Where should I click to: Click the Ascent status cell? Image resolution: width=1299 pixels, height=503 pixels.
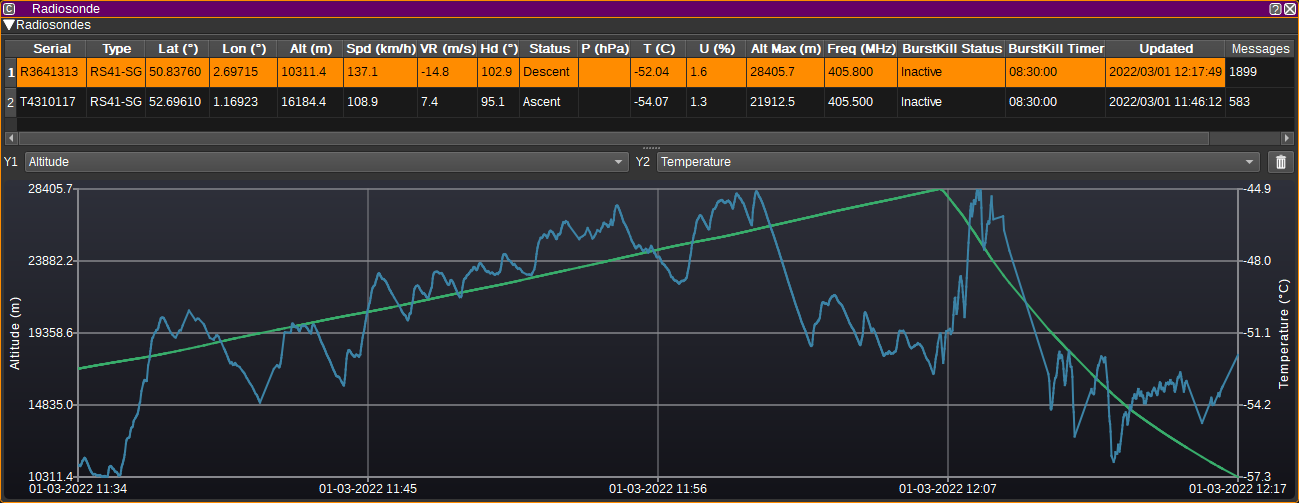click(x=549, y=102)
